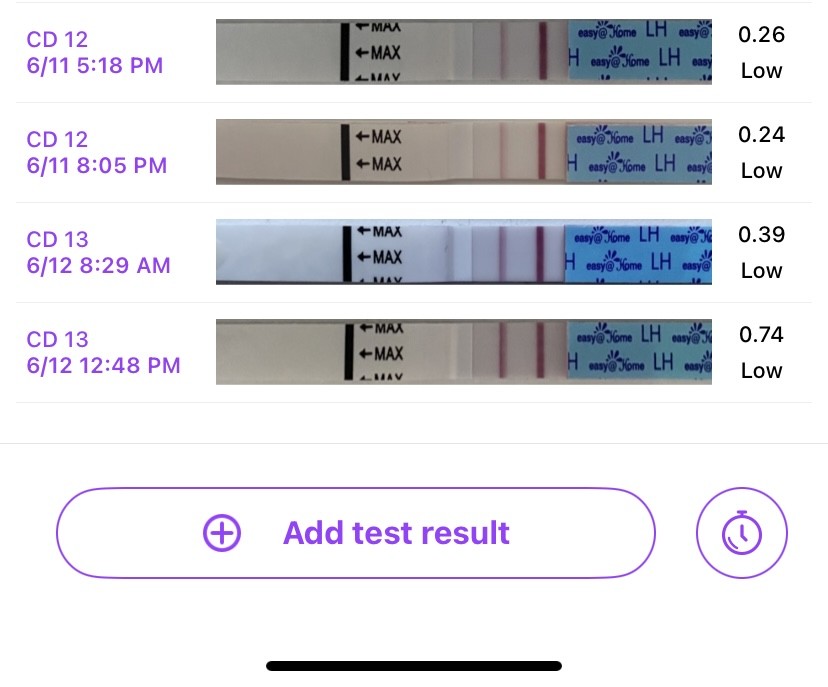Click the 0.26 ratio value

point(761,35)
